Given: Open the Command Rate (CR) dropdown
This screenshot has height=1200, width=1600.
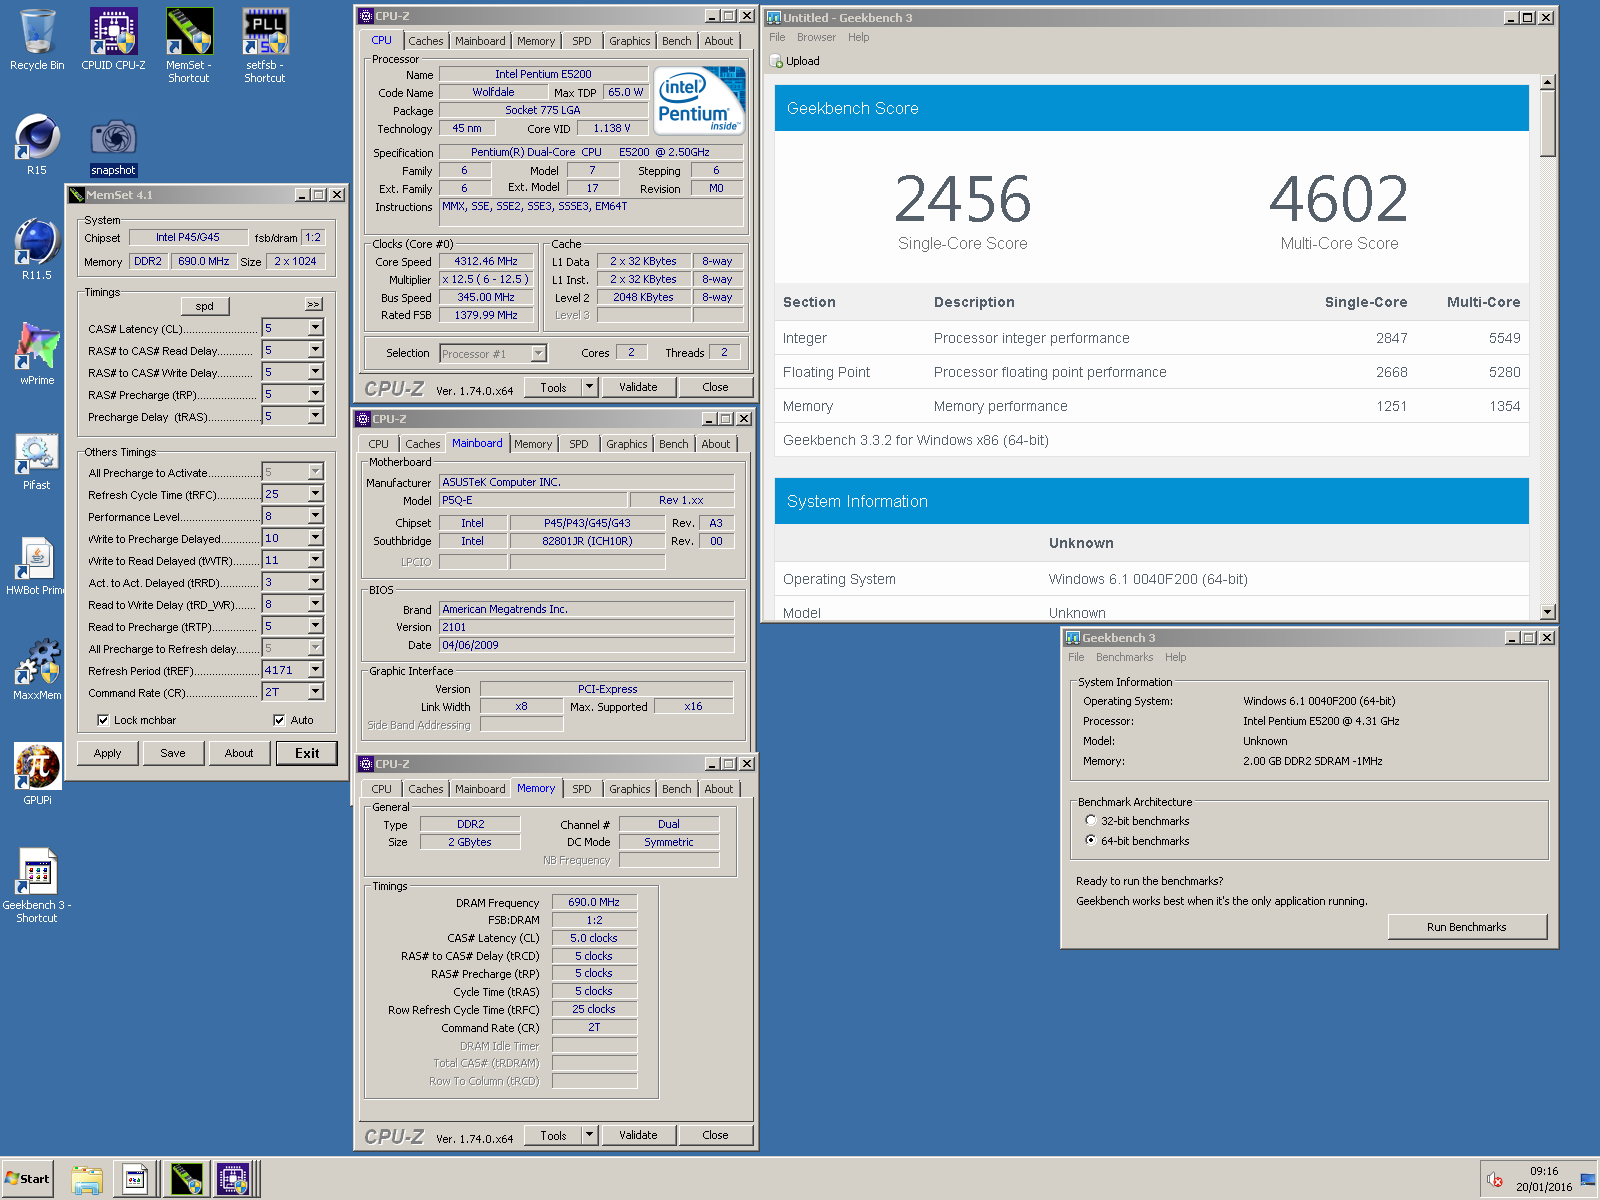Looking at the screenshot, I should pos(316,692).
